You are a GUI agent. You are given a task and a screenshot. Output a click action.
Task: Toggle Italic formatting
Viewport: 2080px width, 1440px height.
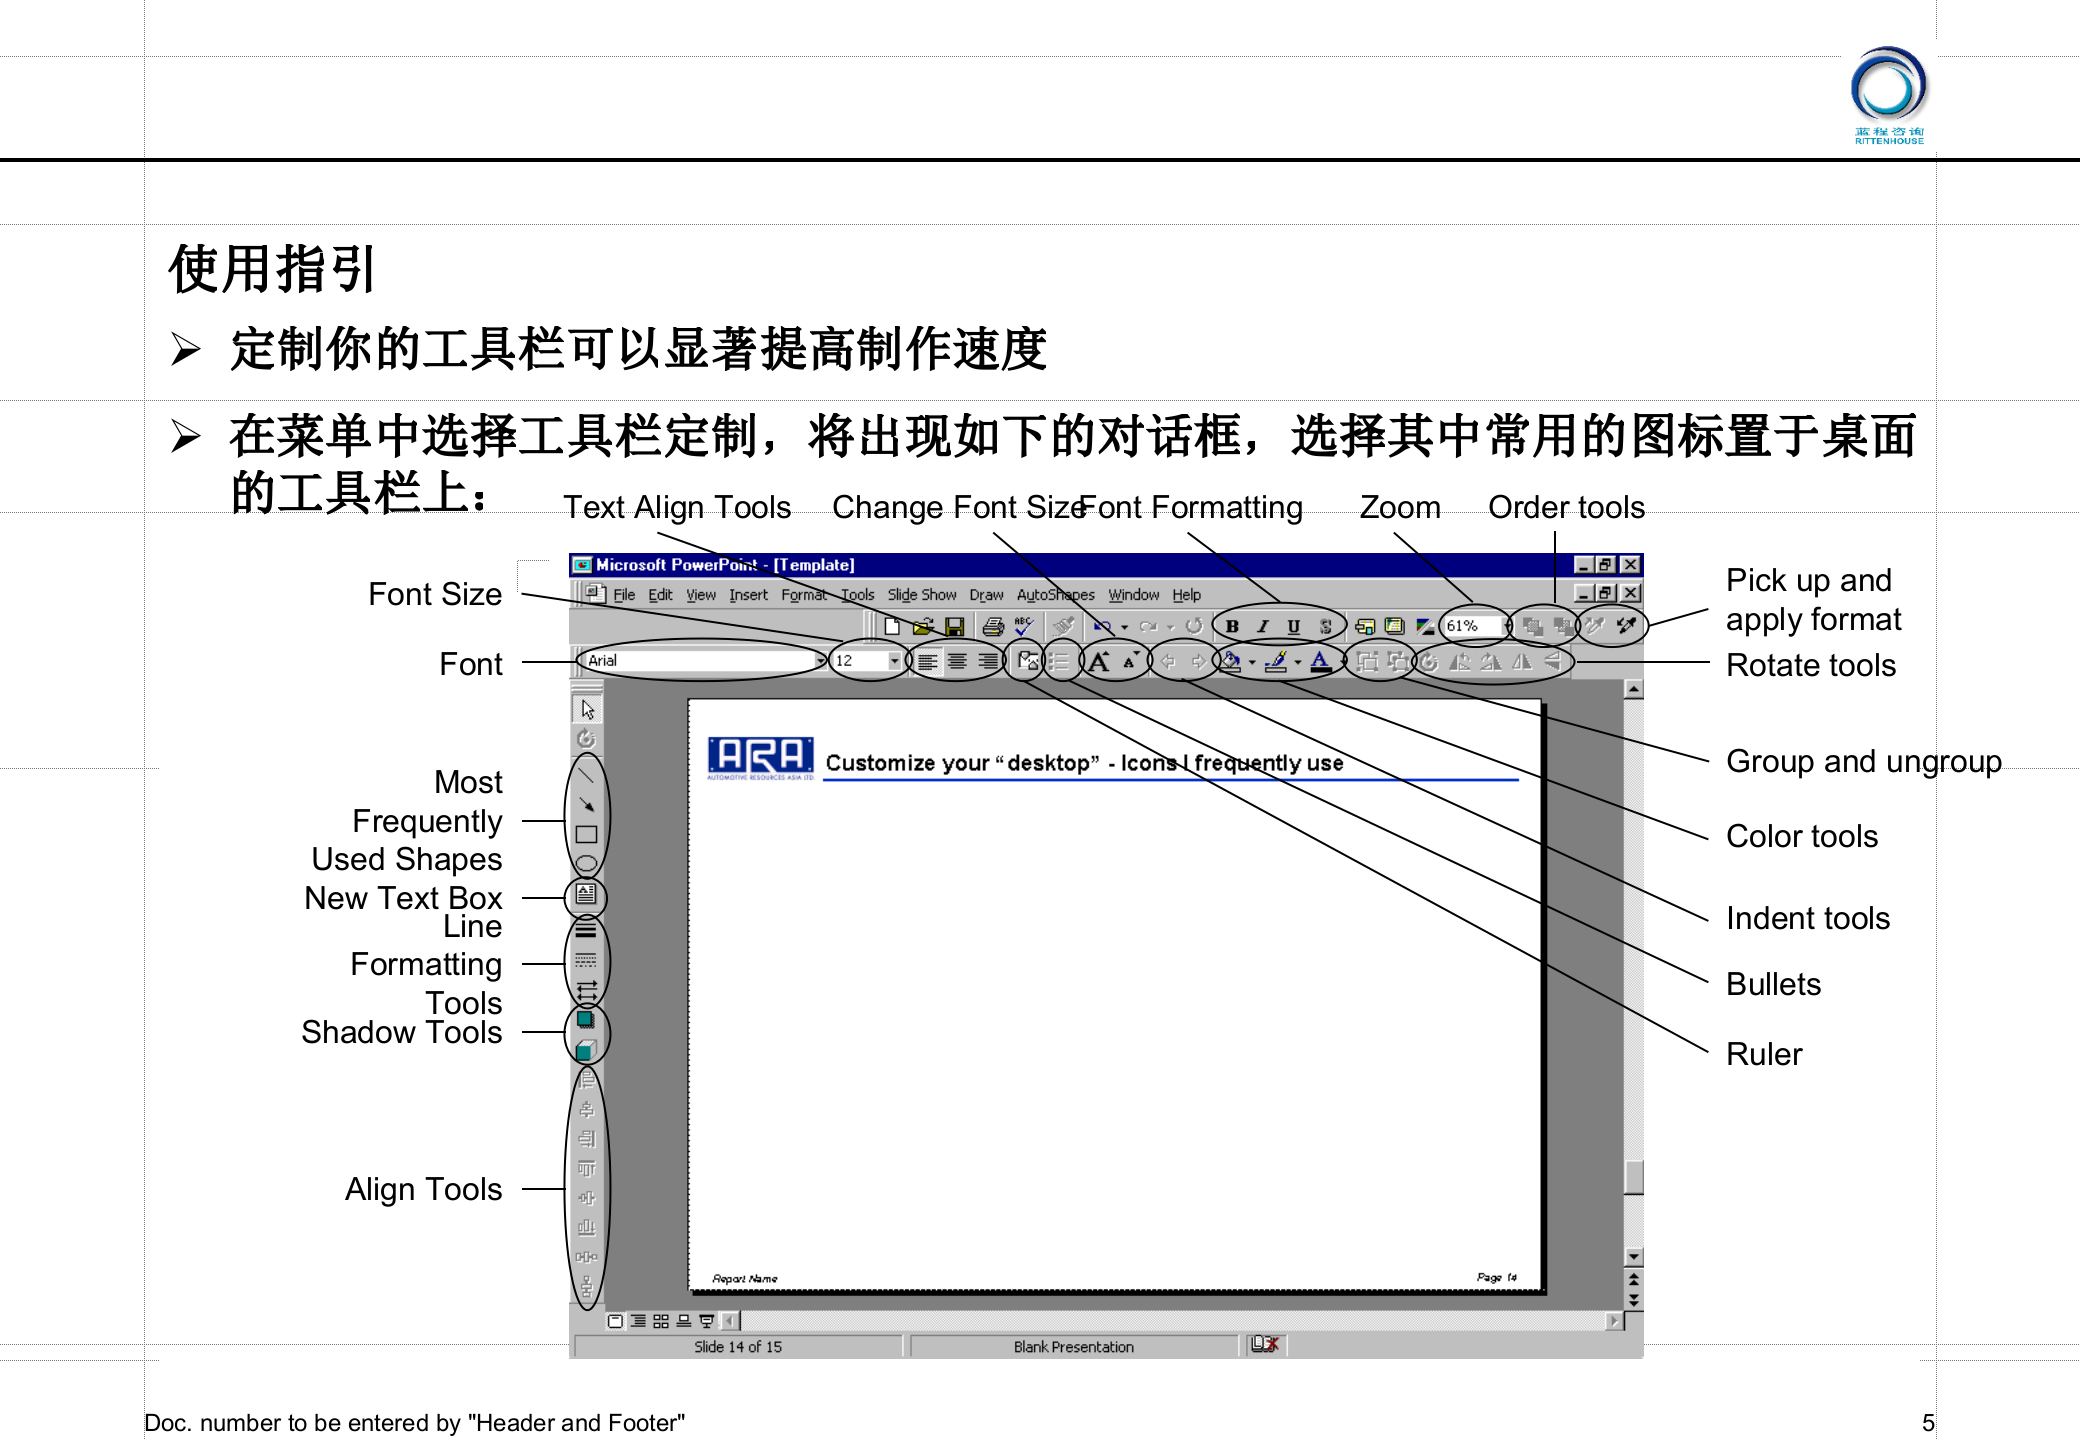tap(1262, 625)
